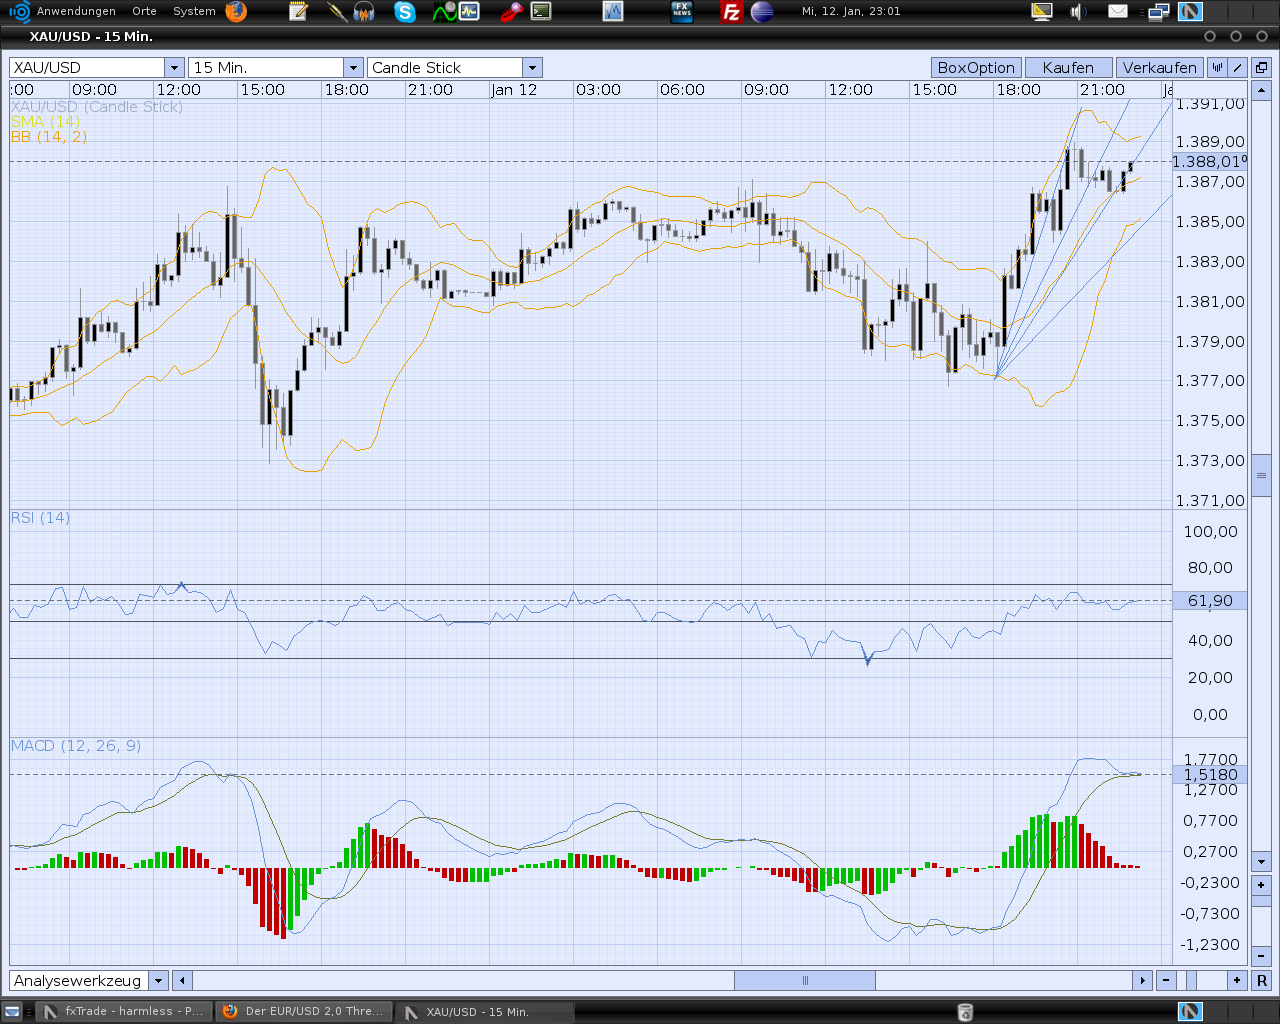1280x1024 pixels.
Task: Open the Anwendungen menu
Action: [75, 12]
